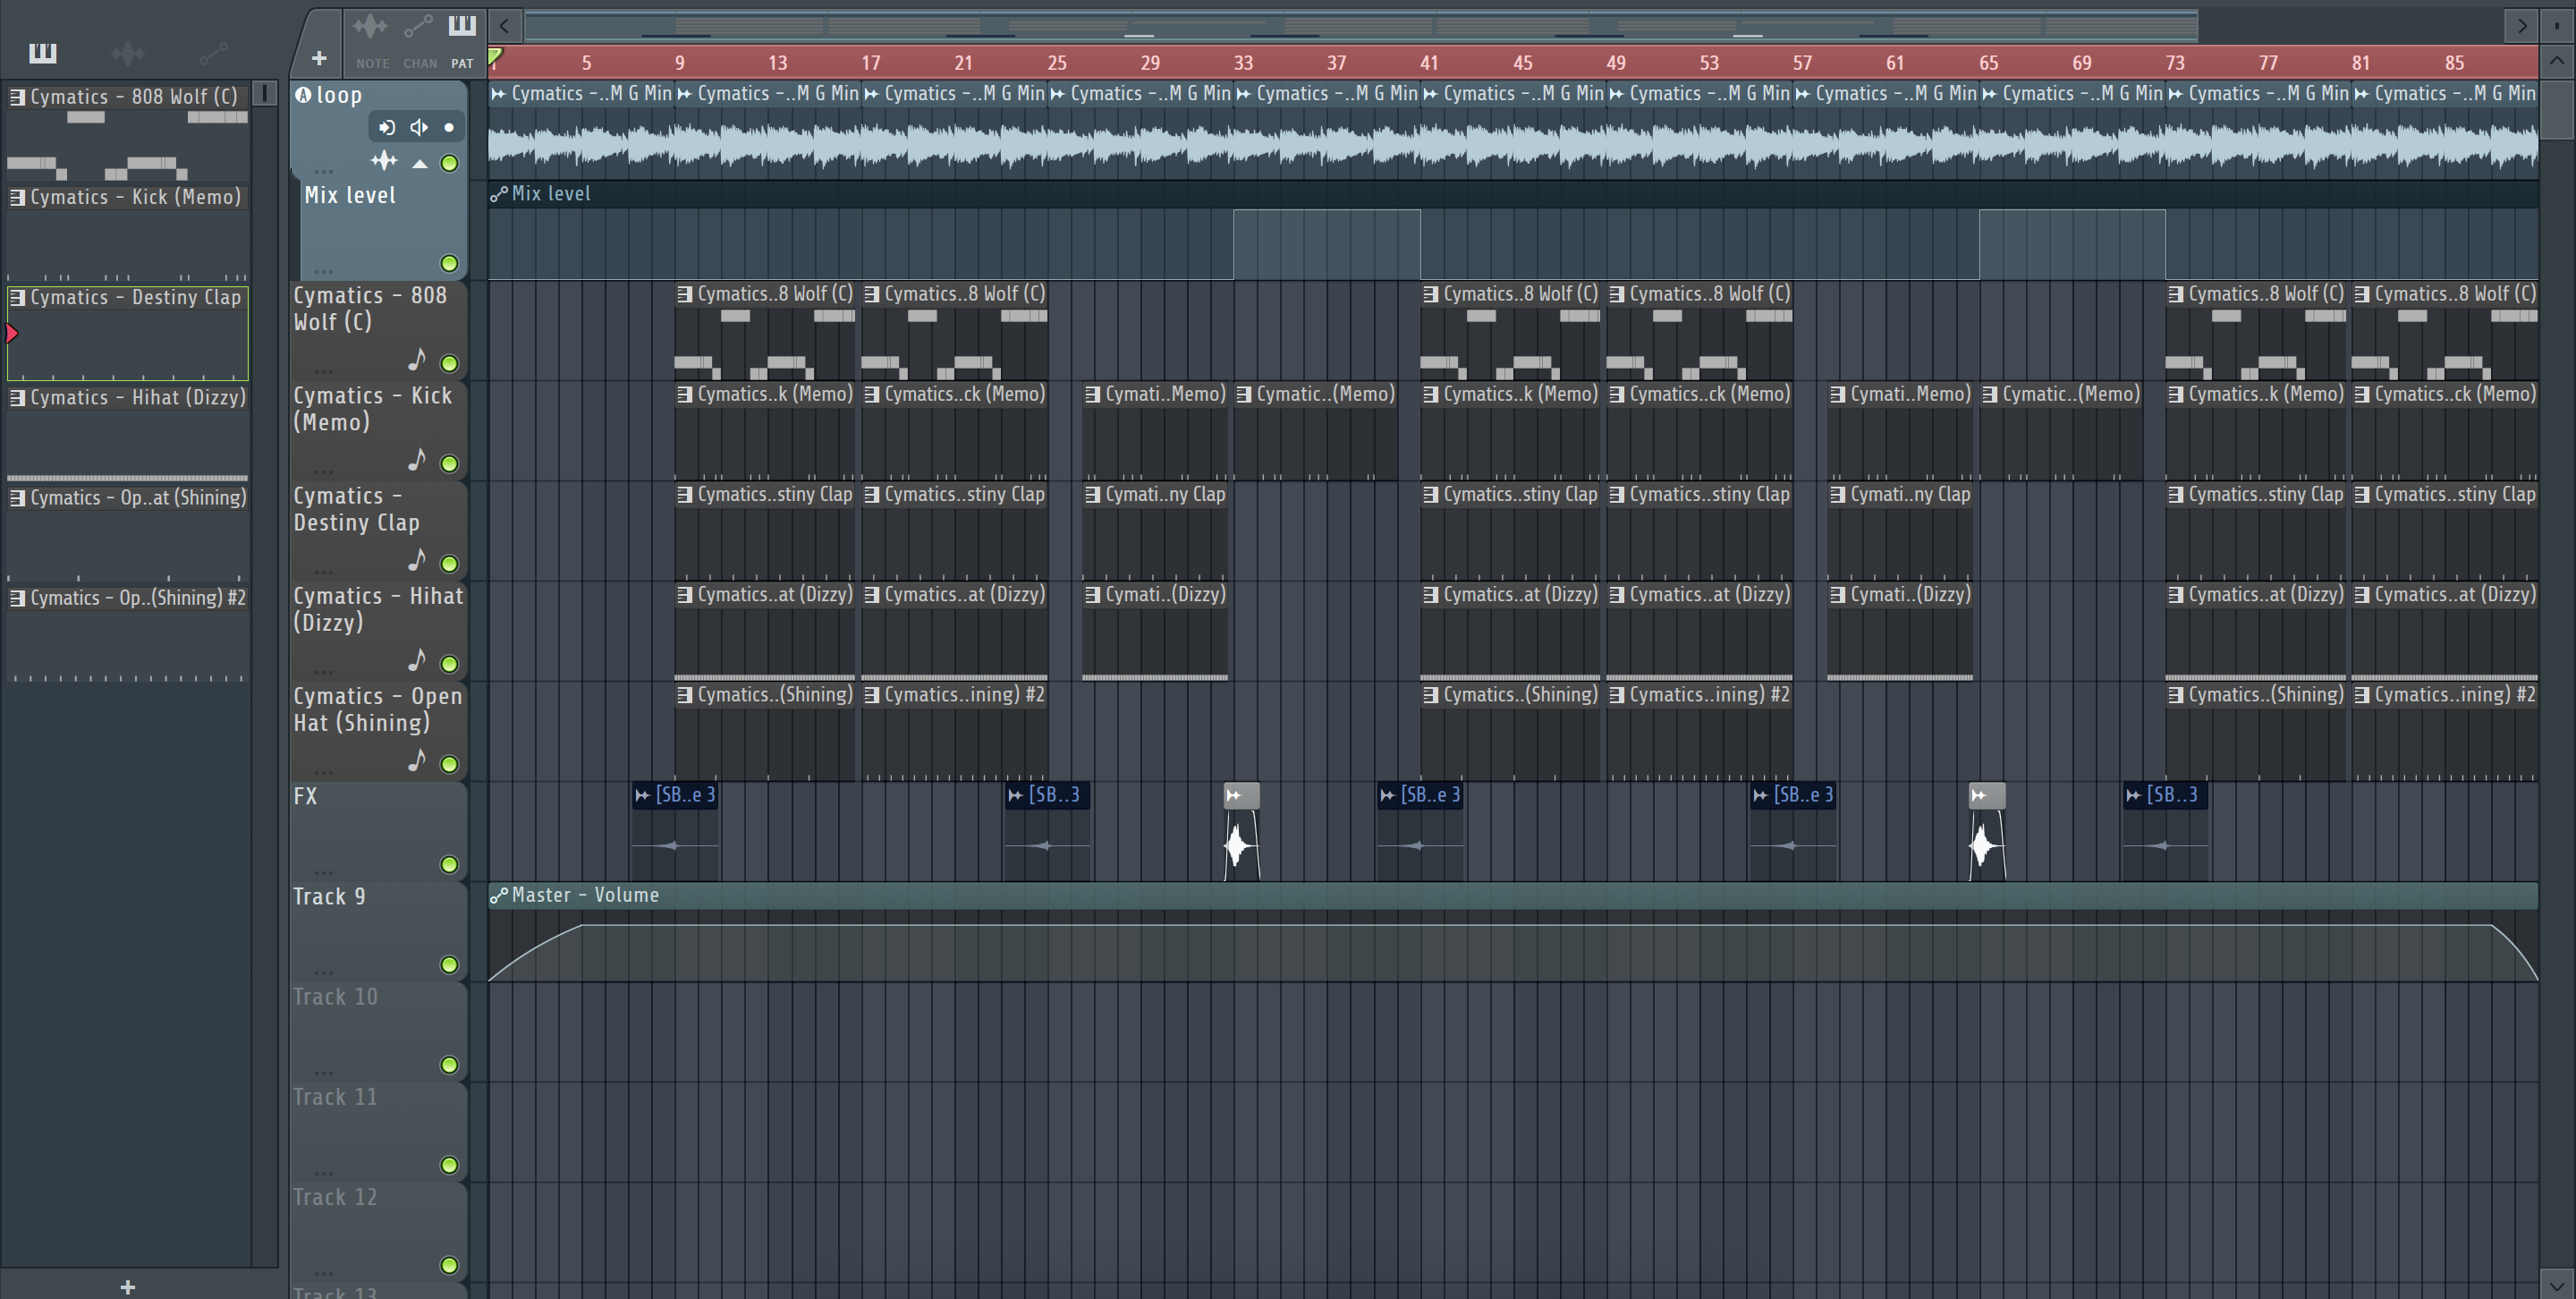Mute the FX track

450,864
